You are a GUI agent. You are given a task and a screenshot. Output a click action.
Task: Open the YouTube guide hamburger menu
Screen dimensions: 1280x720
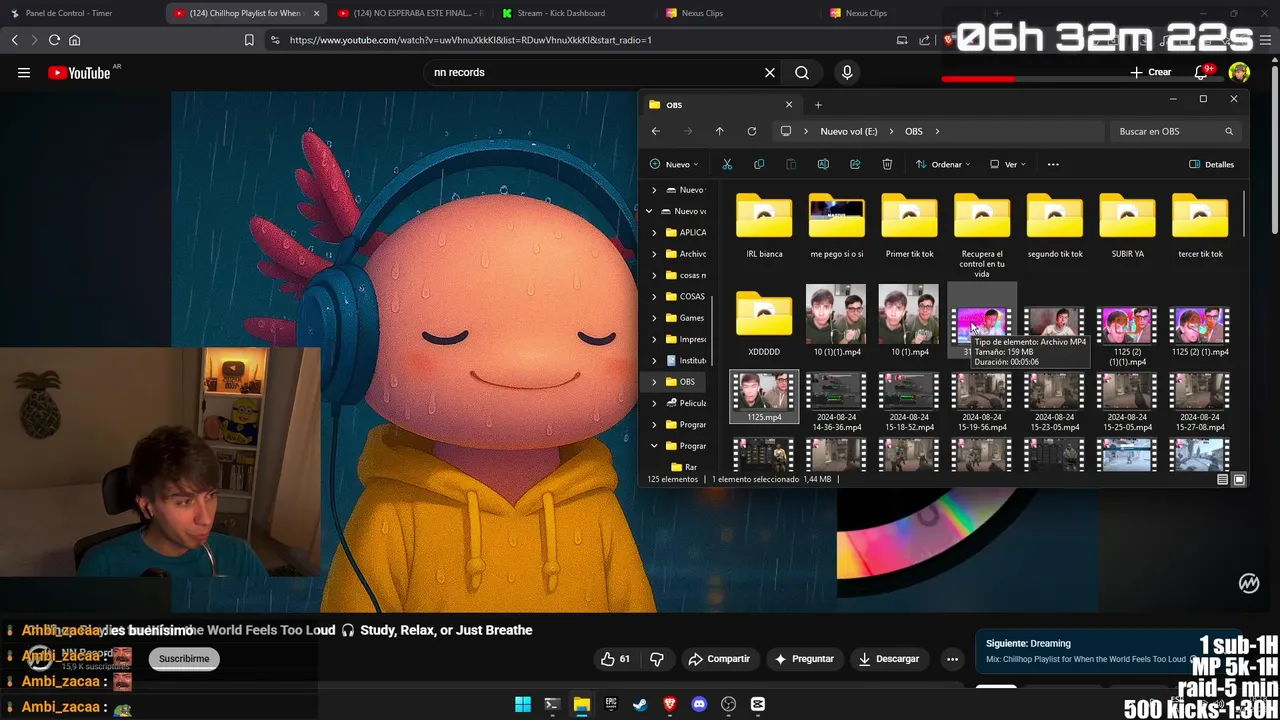pos(24,72)
